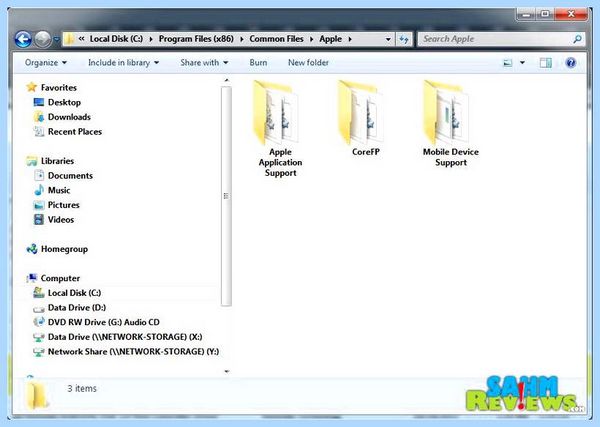Open recent locations dropdown beside Forward
The image size is (600, 427).
tap(56, 39)
